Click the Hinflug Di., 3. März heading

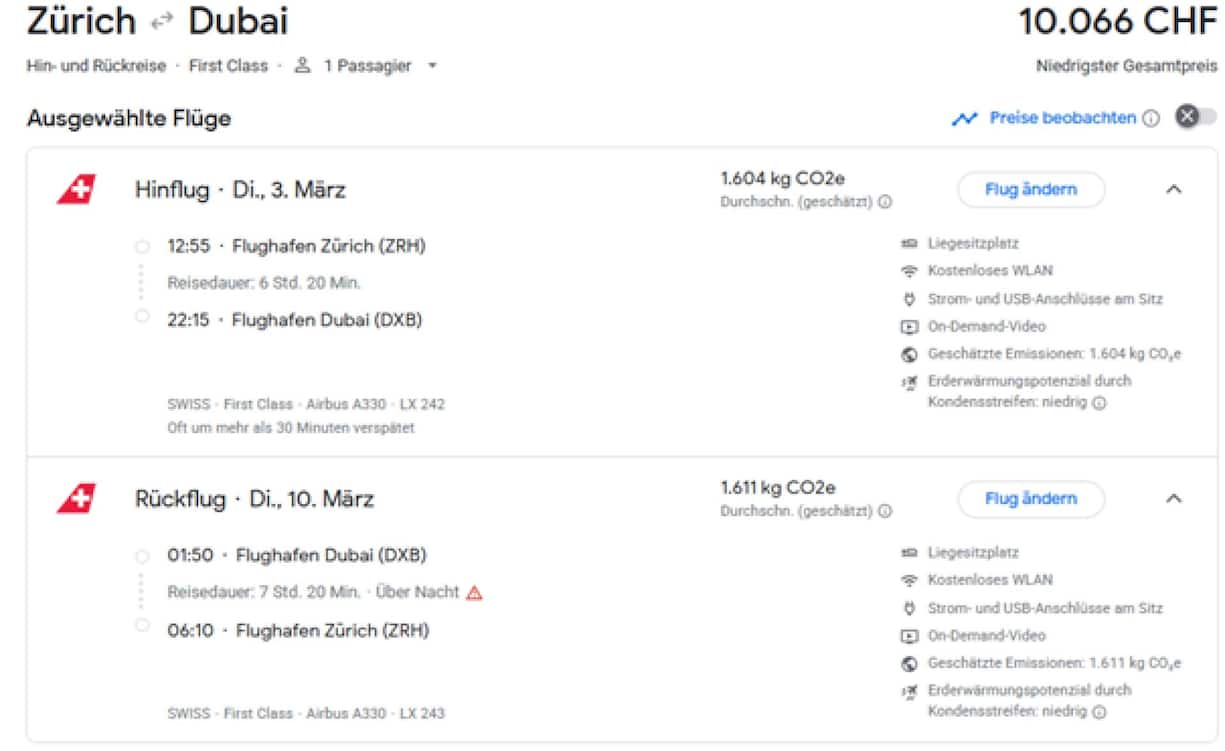pyautogui.click(x=240, y=190)
